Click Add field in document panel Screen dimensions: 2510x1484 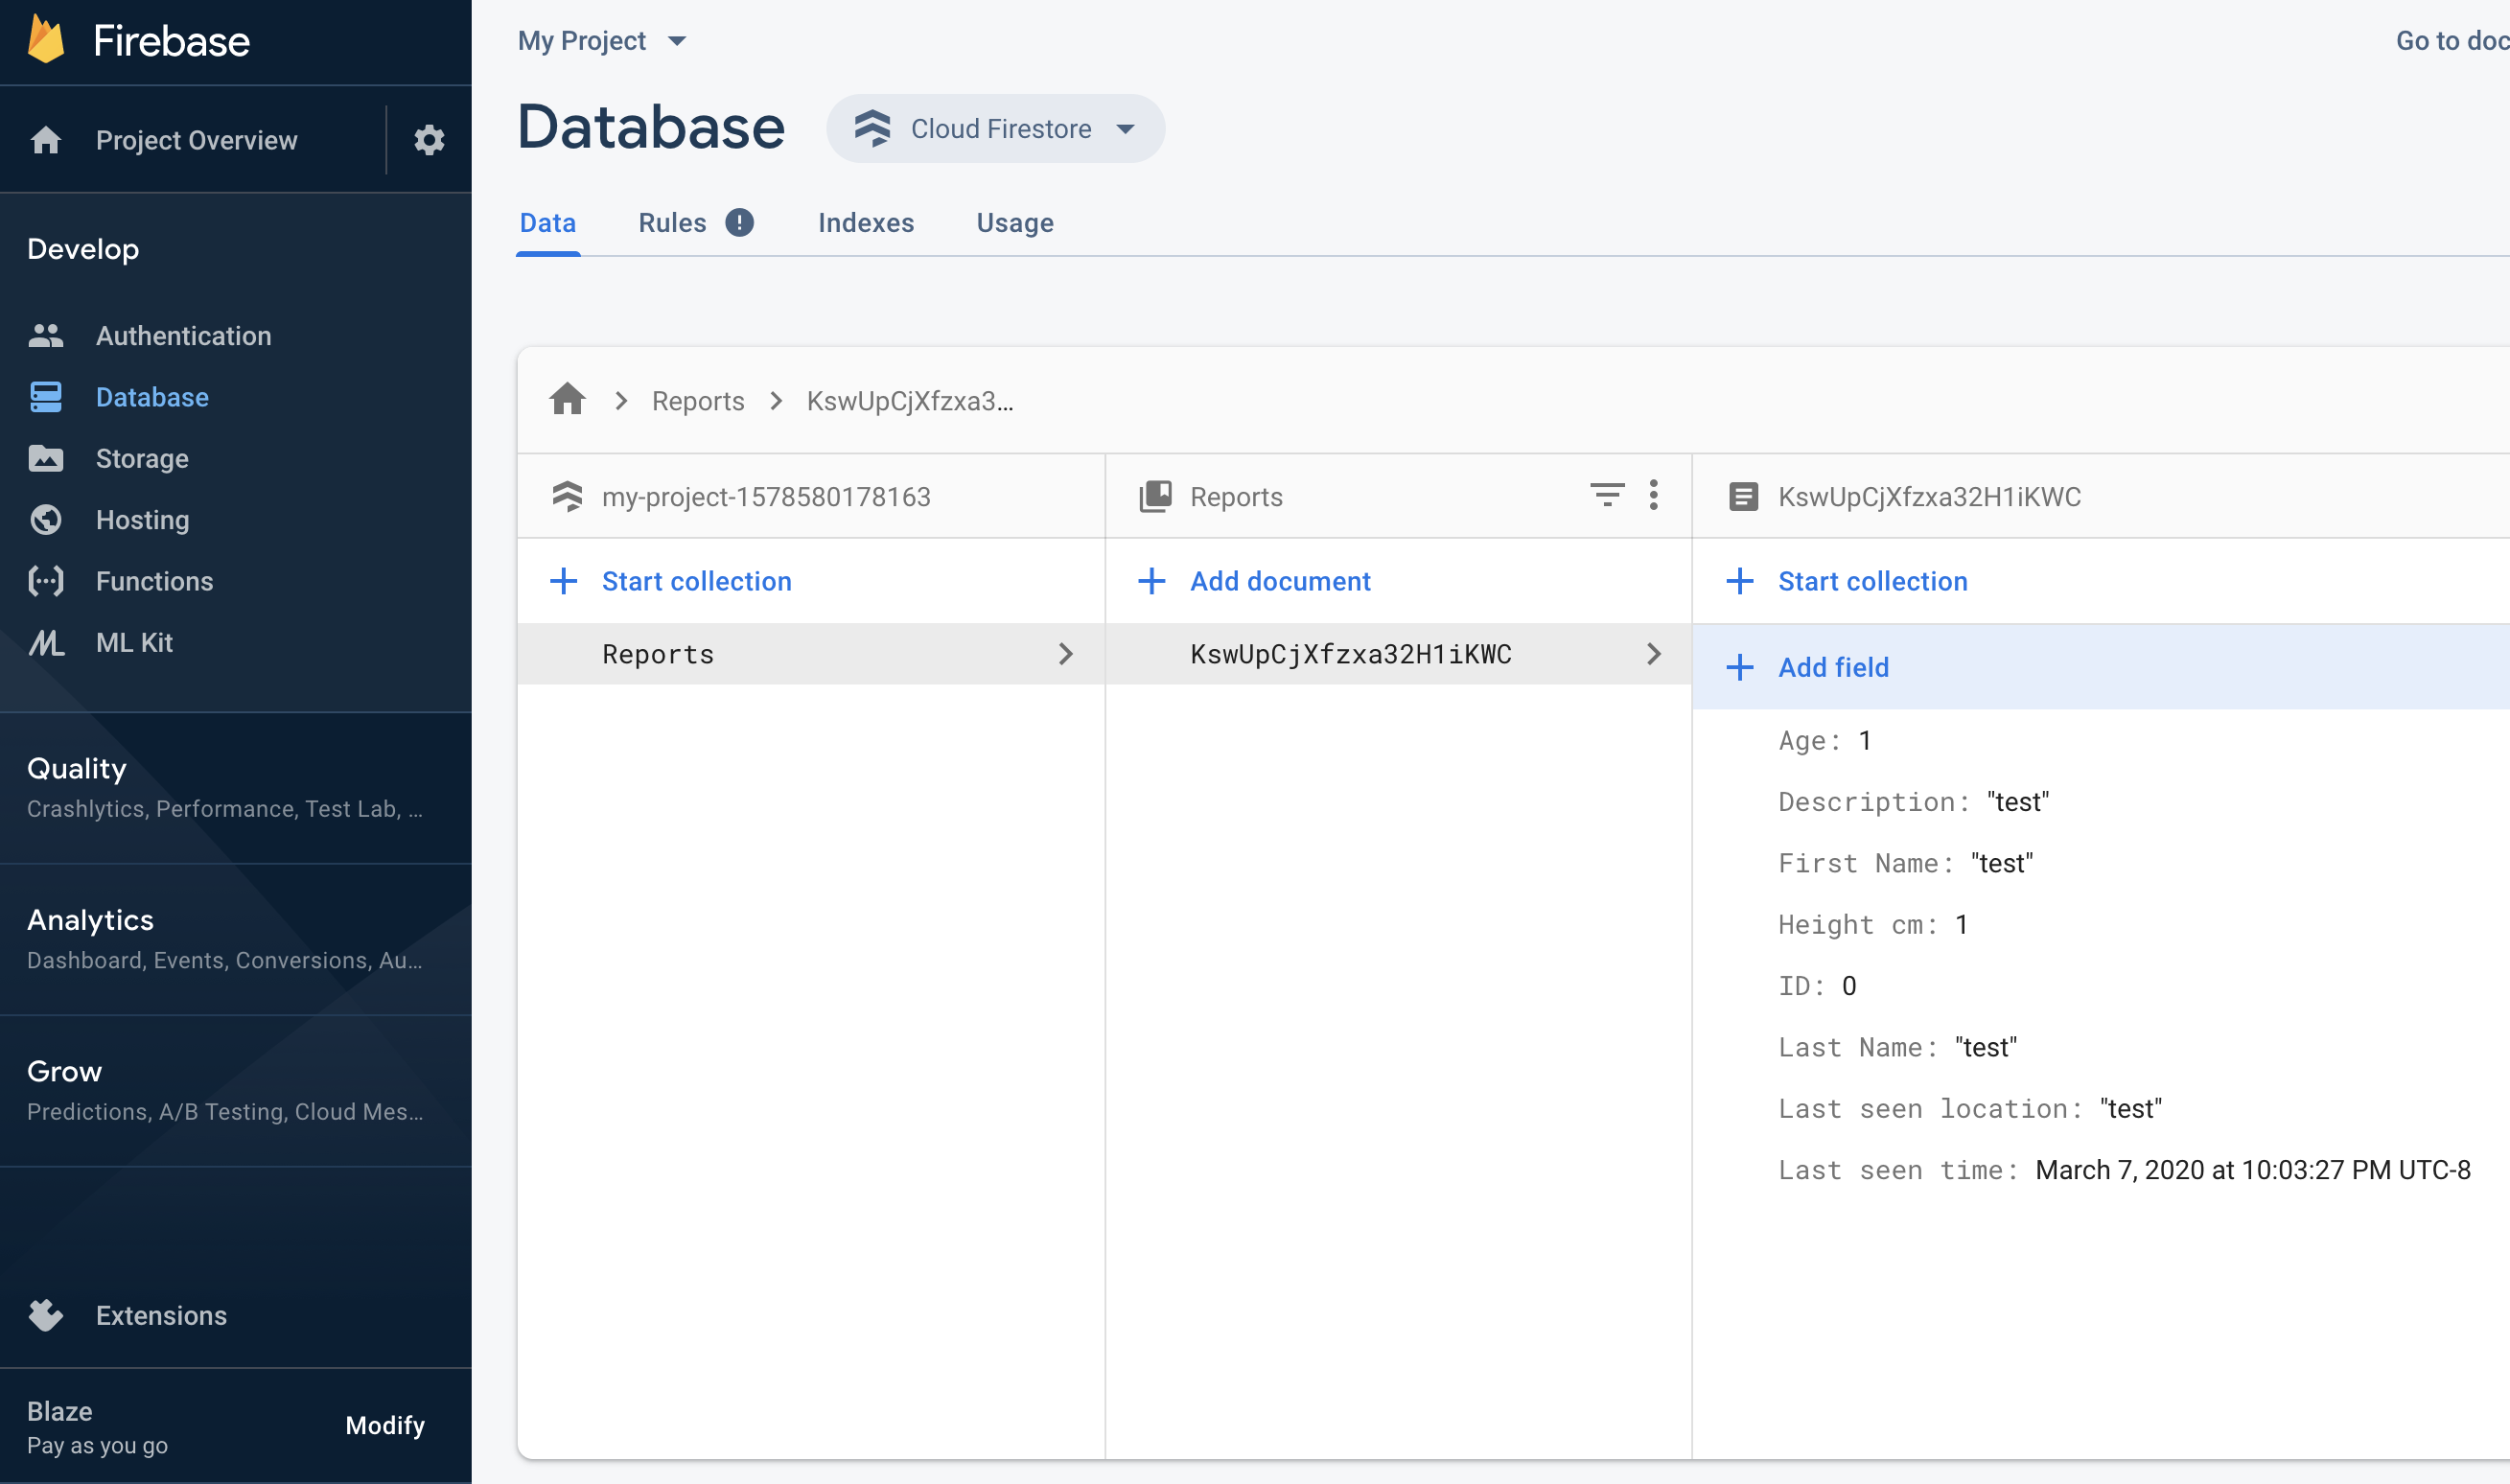1833,667
